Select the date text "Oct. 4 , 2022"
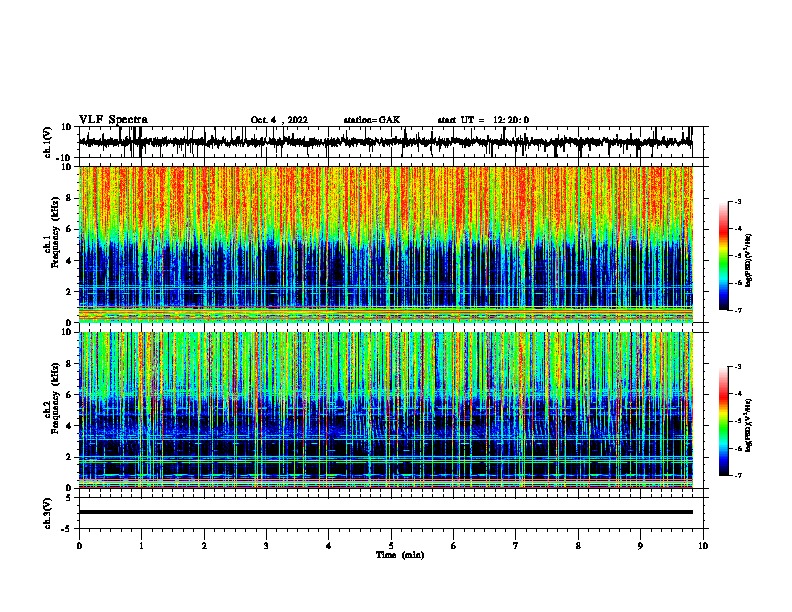This screenshot has height=612, width=792. tap(279, 120)
